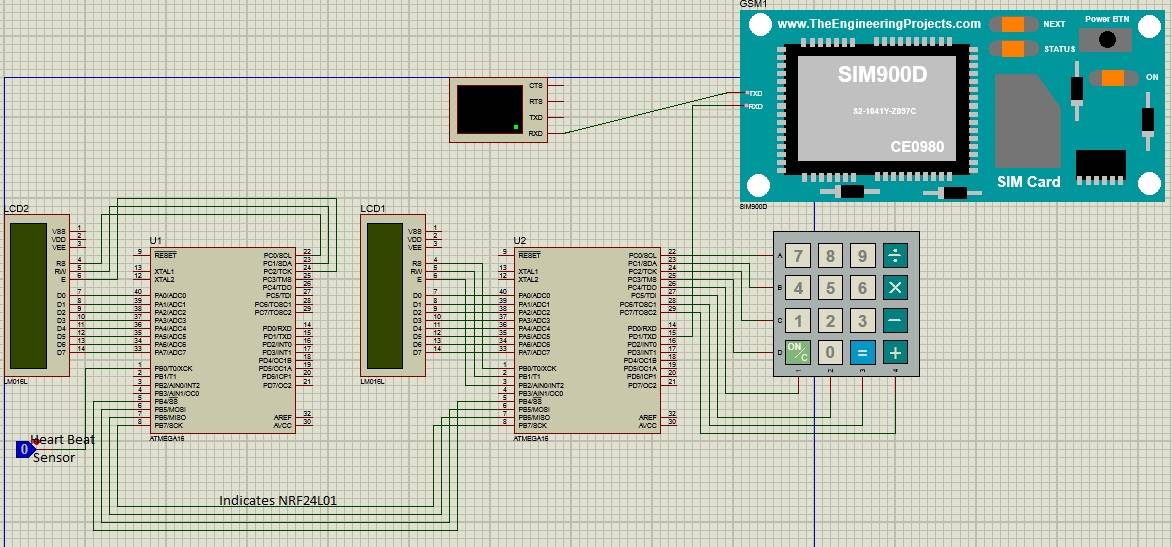The height and width of the screenshot is (547, 1172).
Task: Select the LCD2 reference label
Action: (x=16, y=208)
